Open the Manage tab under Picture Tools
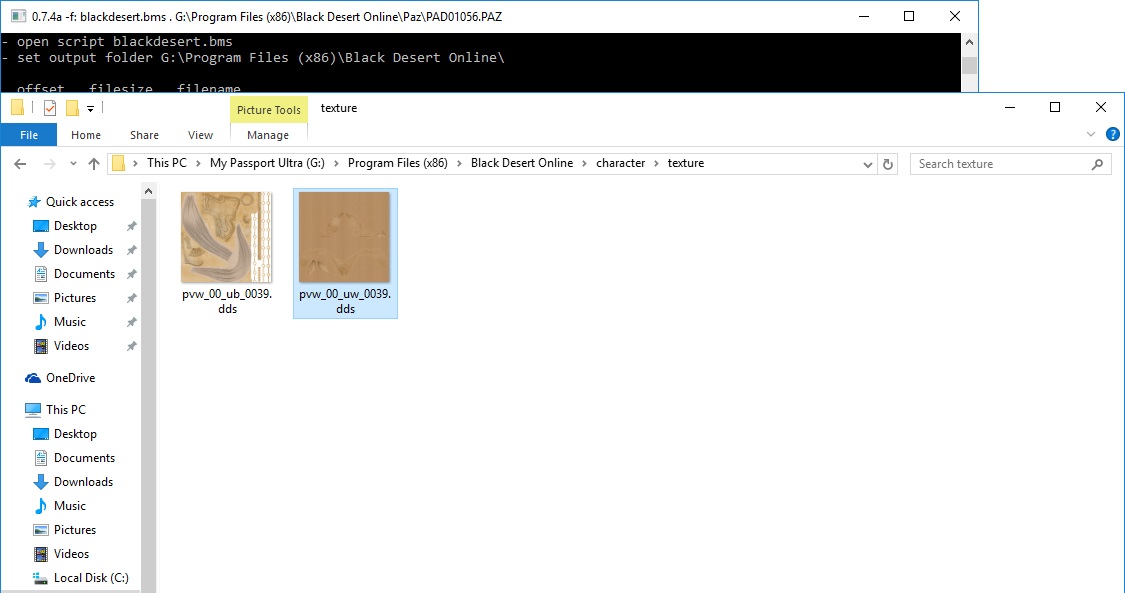 point(268,135)
